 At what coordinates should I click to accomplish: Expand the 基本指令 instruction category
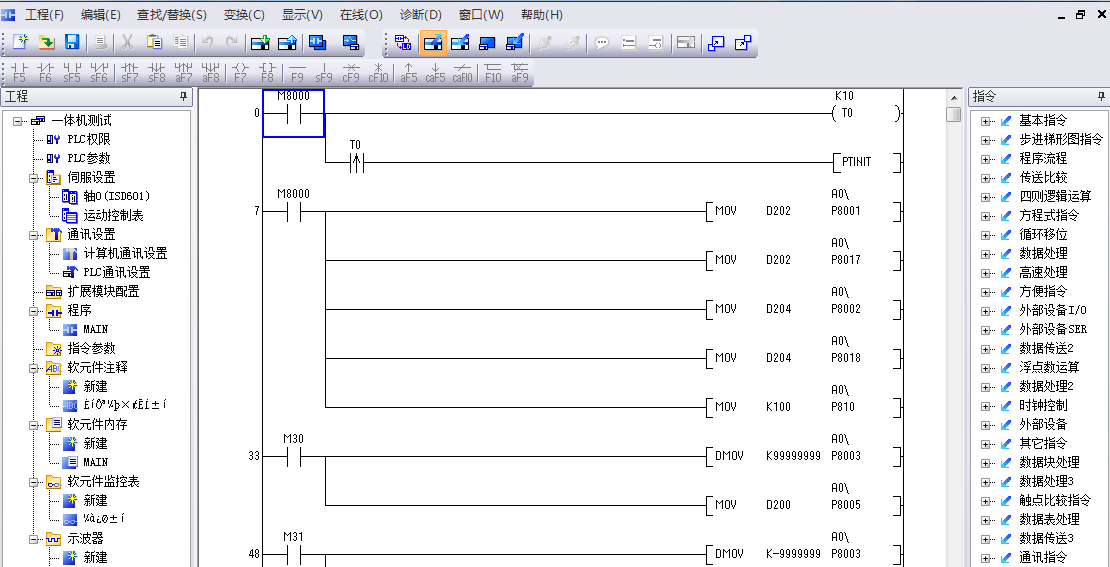(986, 121)
